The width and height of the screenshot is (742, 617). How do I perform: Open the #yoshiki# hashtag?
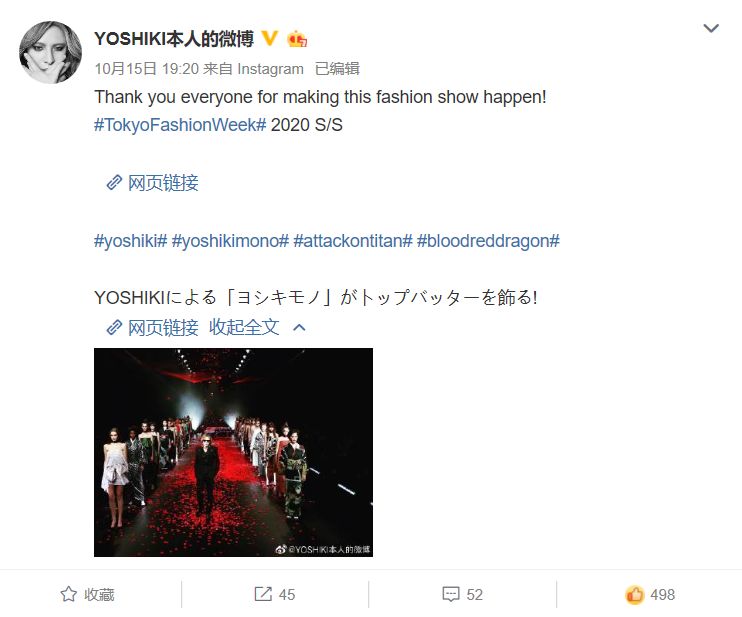click(131, 241)
